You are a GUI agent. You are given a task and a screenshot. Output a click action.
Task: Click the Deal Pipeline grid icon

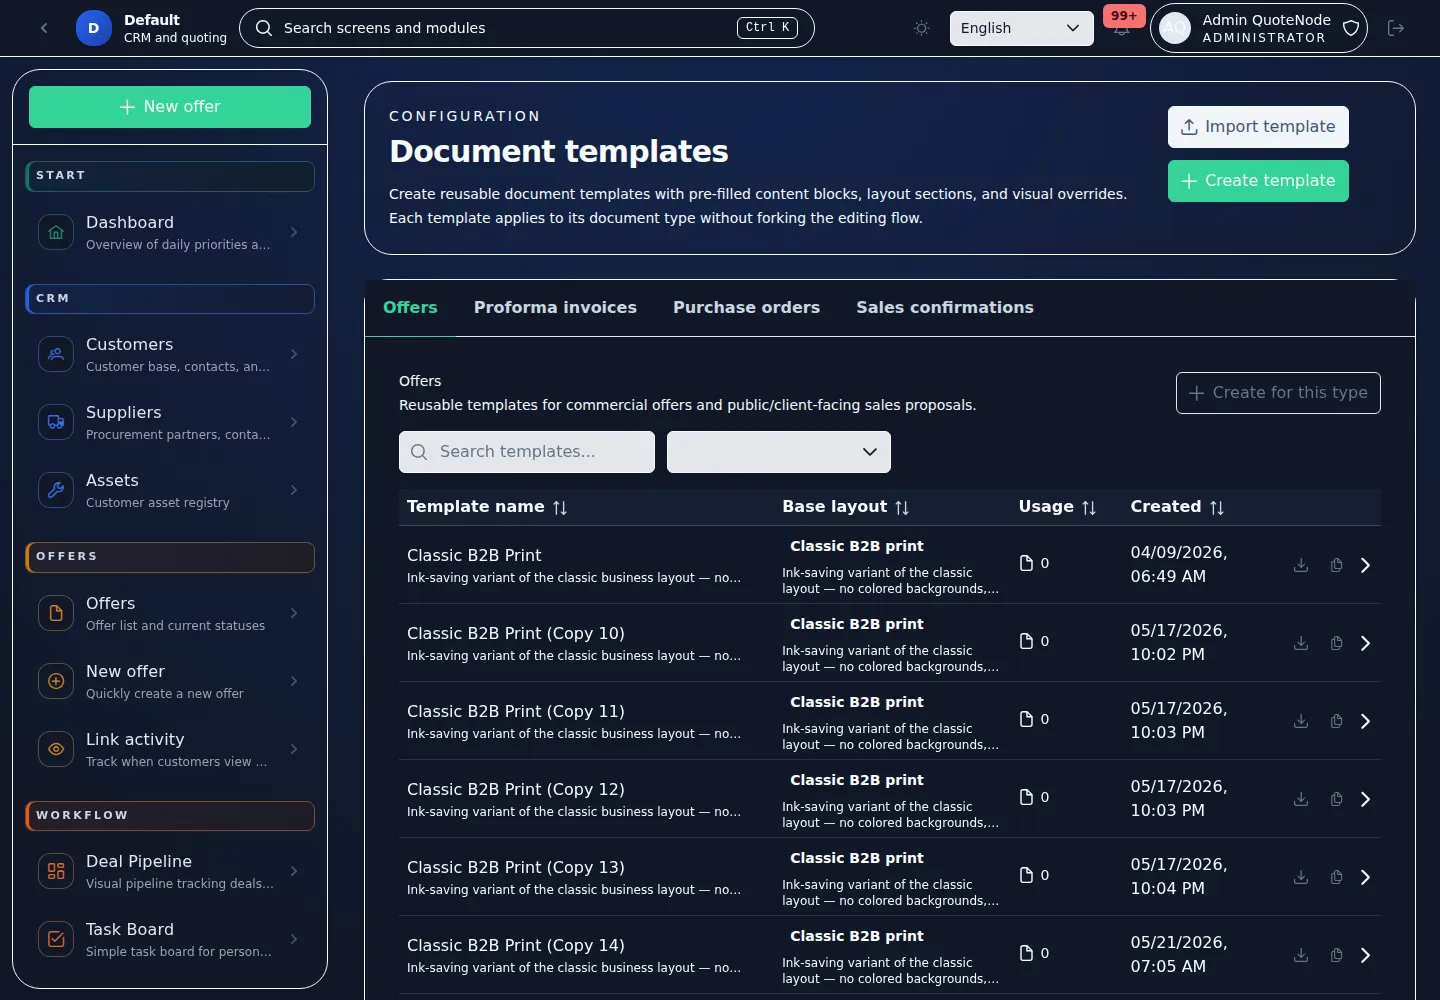coord(56,871)
